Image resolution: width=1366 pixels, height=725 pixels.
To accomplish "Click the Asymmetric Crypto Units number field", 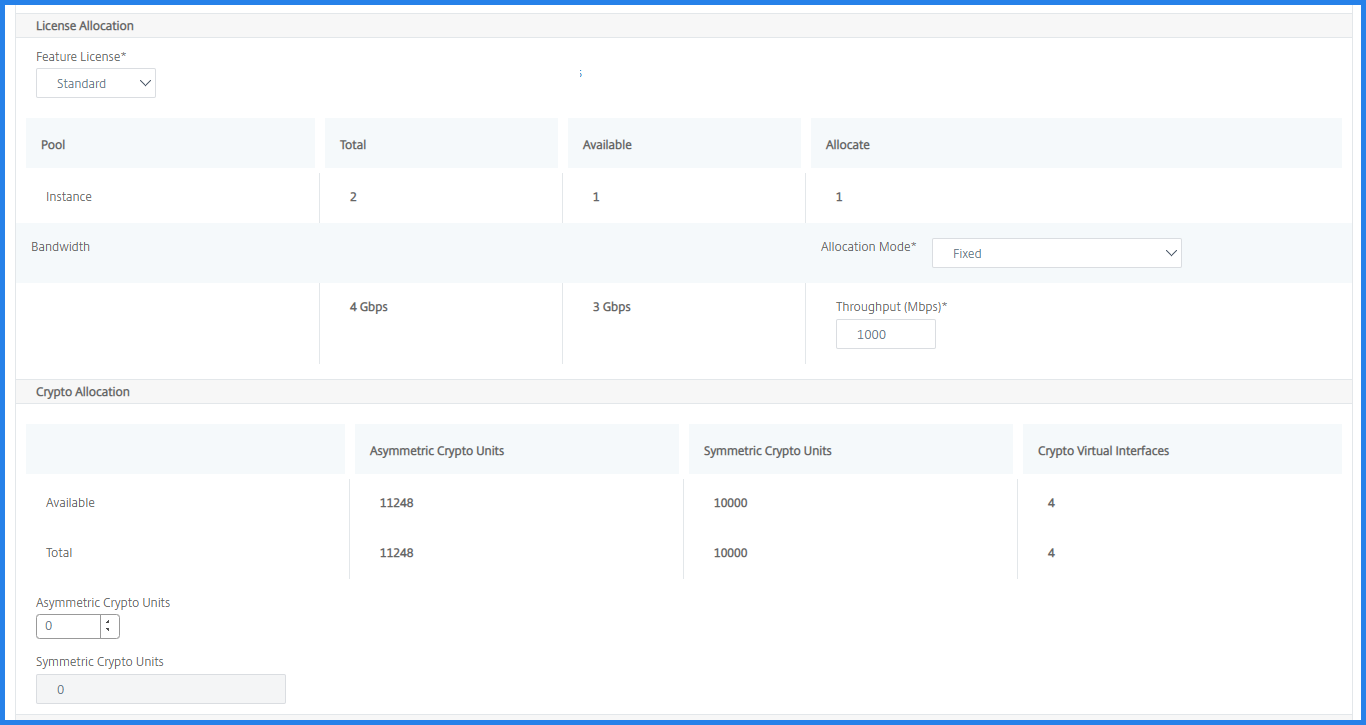I will pyautogui.click(x=68, y=627).
